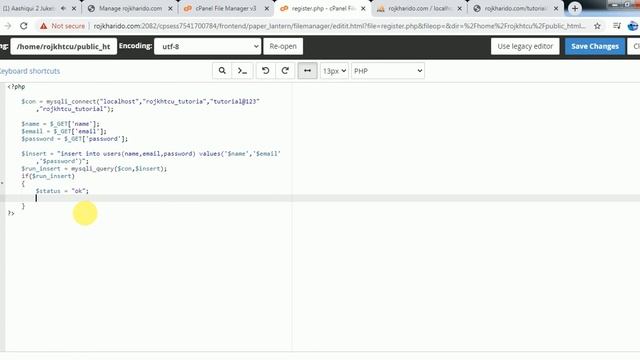This screenshot has width=640, height=360.
Task: Close the register.php cPanel tab
Action: [363, 8]
